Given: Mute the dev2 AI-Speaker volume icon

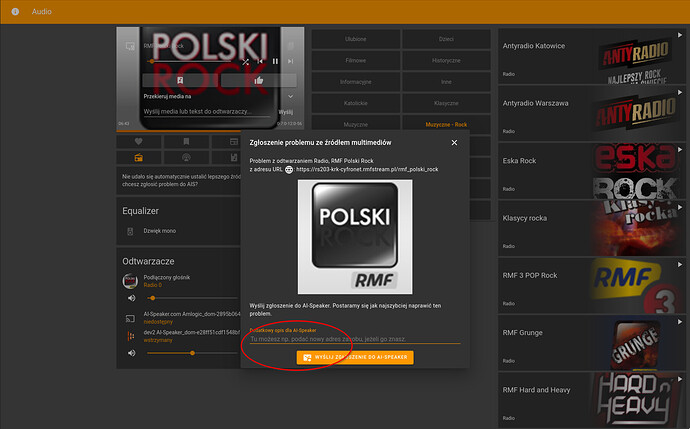Looking at the screenshot, I should (x=132, y=353).
